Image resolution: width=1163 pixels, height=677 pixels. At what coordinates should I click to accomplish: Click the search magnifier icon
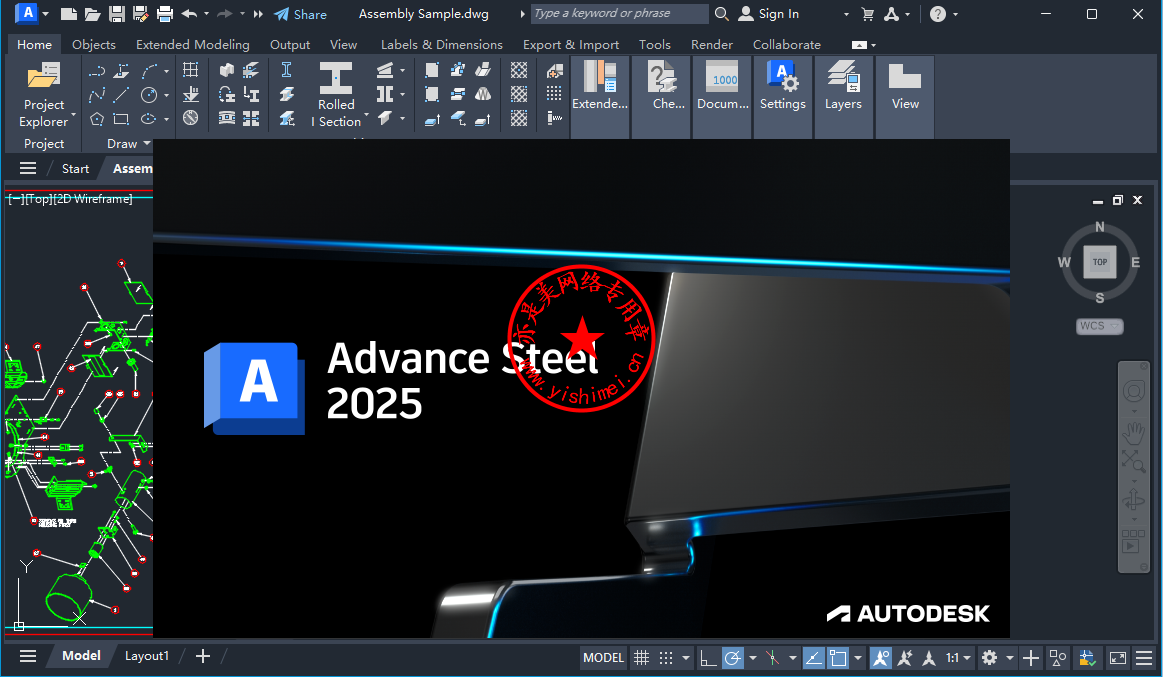pyautogui.click(x=721, y=13)
